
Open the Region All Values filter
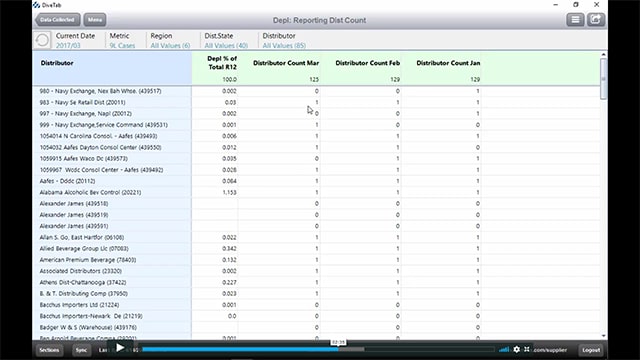pos(170,40)
